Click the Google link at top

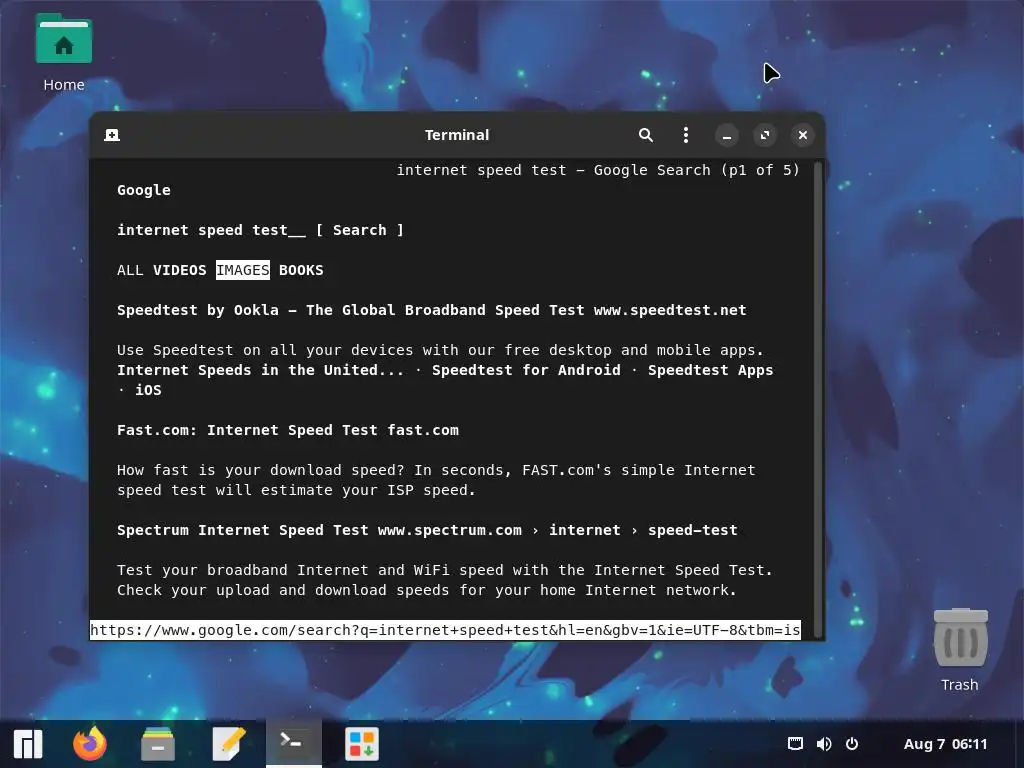pyautogui.click(x=144, y=190)
